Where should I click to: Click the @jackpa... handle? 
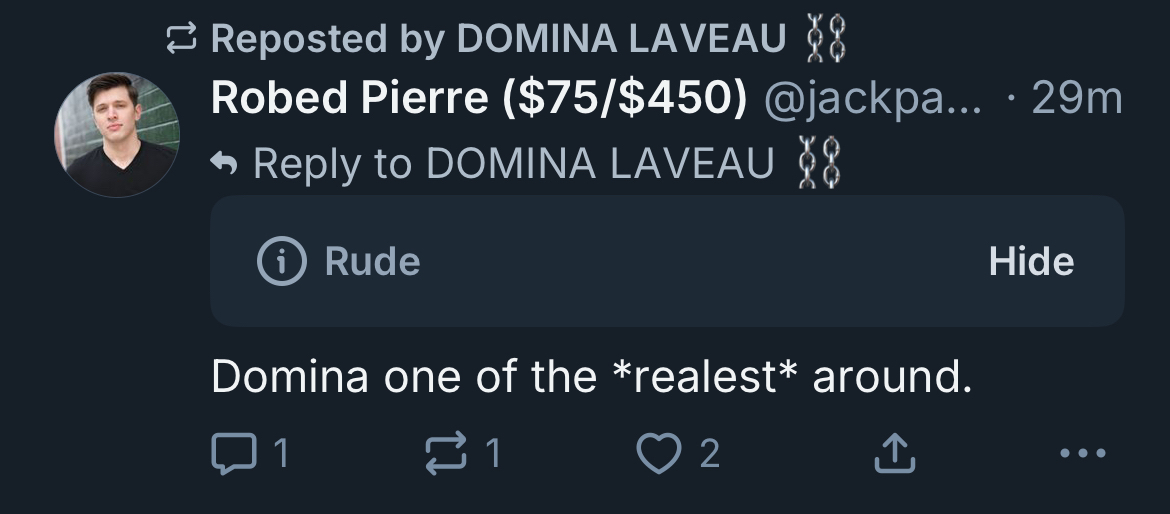tap(873, 98)
